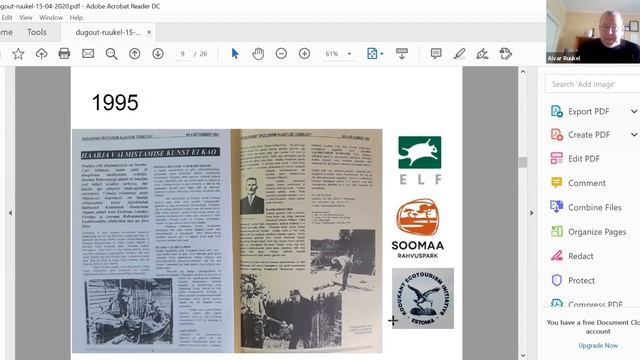Screen dimensions: 640x360
Task: Go to previous page up-arrow icon
Action: coord(135,53)
